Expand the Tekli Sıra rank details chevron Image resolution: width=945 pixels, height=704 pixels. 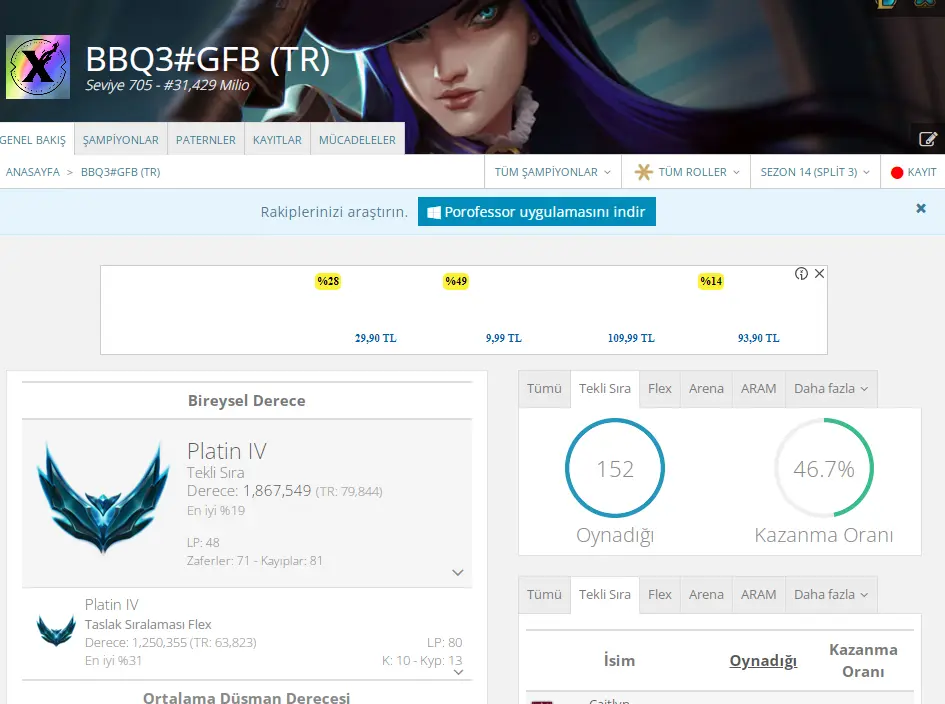(458, 572)
